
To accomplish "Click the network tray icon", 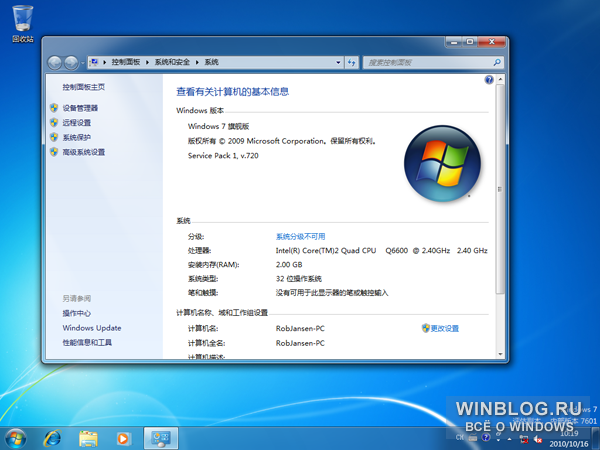I will point(524,439).
